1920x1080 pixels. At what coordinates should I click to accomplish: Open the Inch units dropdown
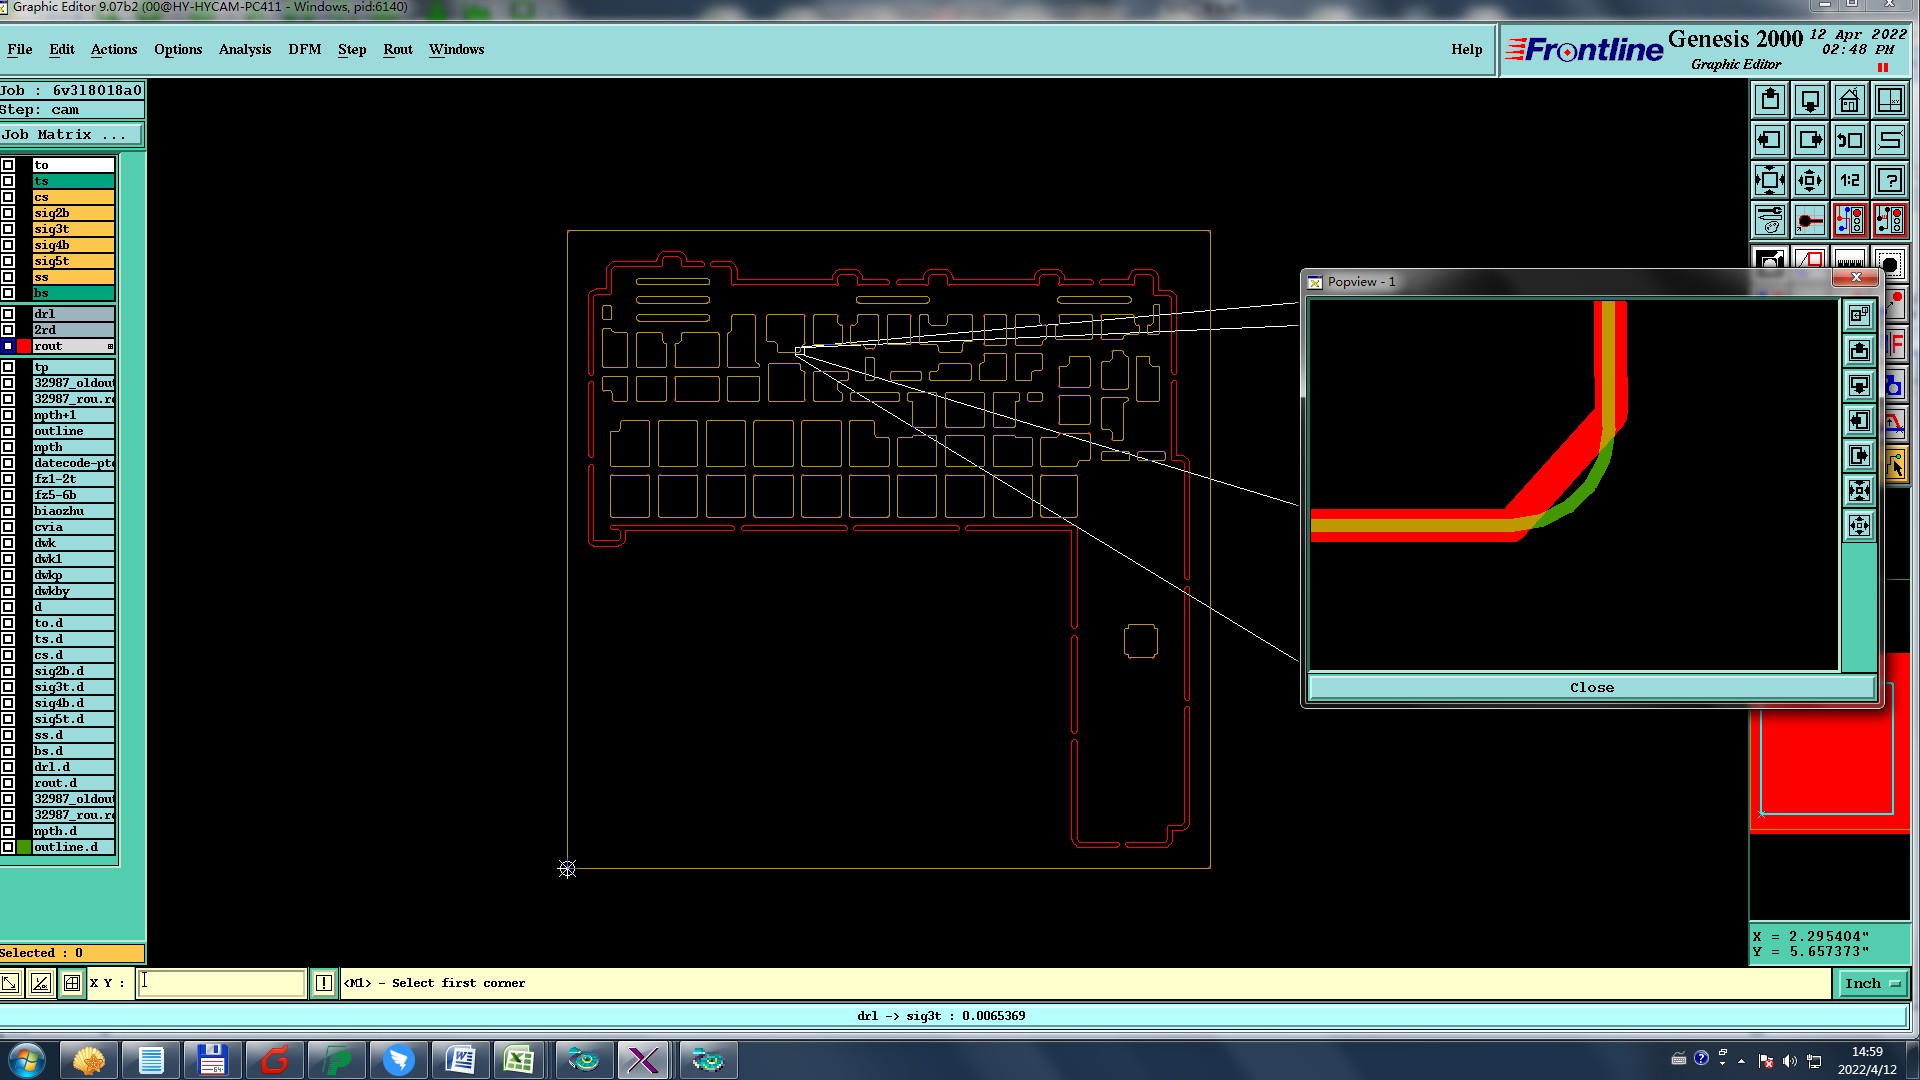pyautogui.click(x=1871, y=983)
